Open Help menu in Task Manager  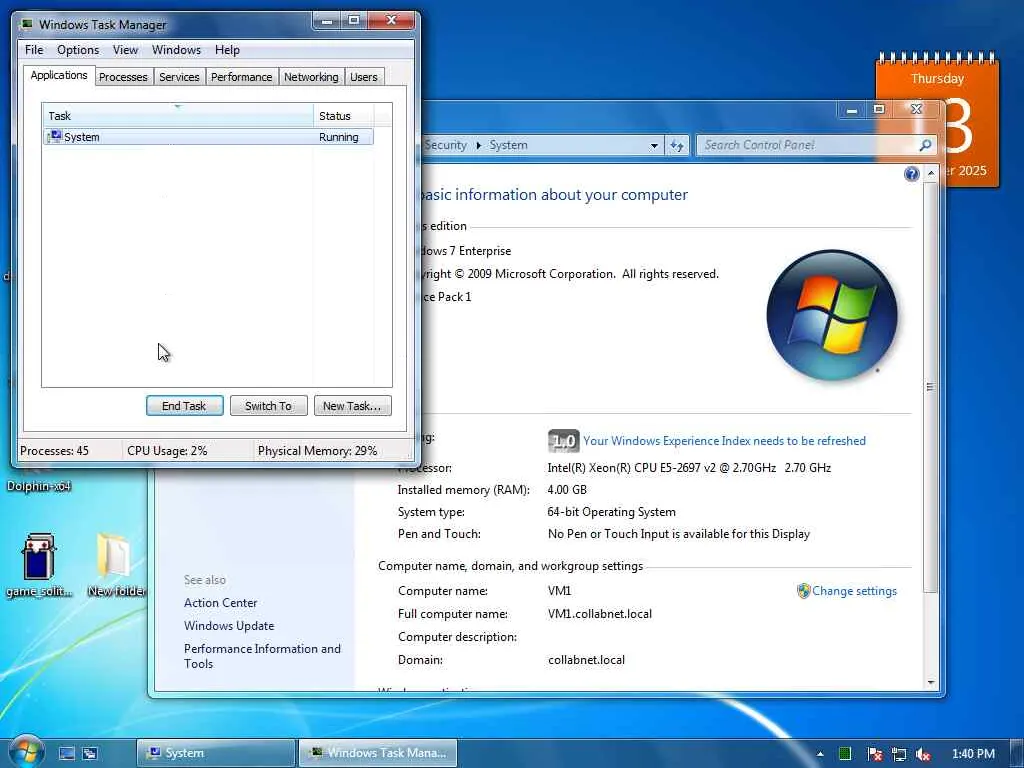coord(227,50)
